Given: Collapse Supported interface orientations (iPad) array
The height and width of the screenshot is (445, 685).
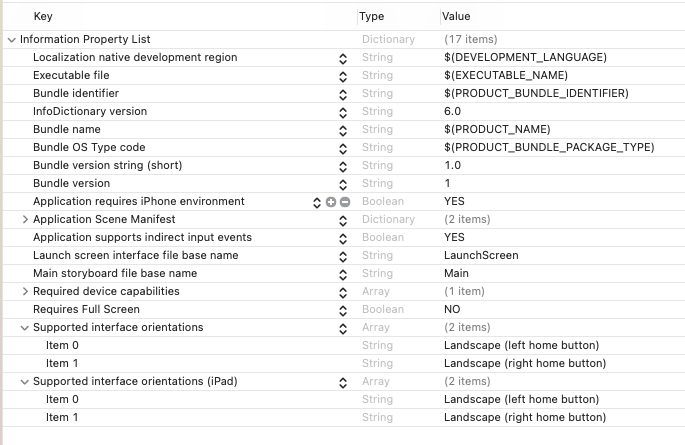Looking at the screenshot, I should pos(25,382).
